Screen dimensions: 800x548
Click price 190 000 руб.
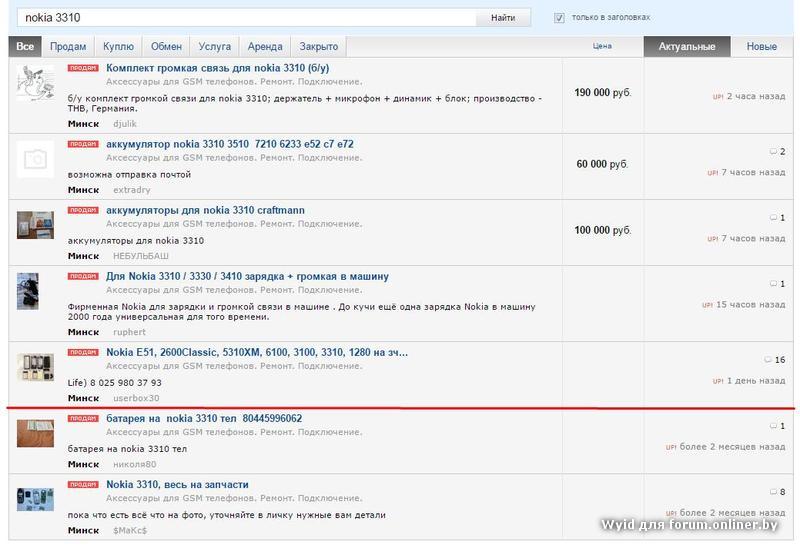(x=603, y=92)
